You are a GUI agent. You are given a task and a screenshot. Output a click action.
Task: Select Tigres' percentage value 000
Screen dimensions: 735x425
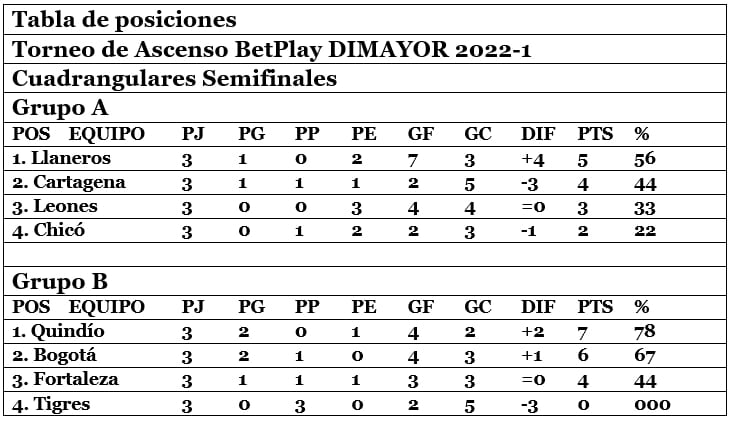[652, 404]
